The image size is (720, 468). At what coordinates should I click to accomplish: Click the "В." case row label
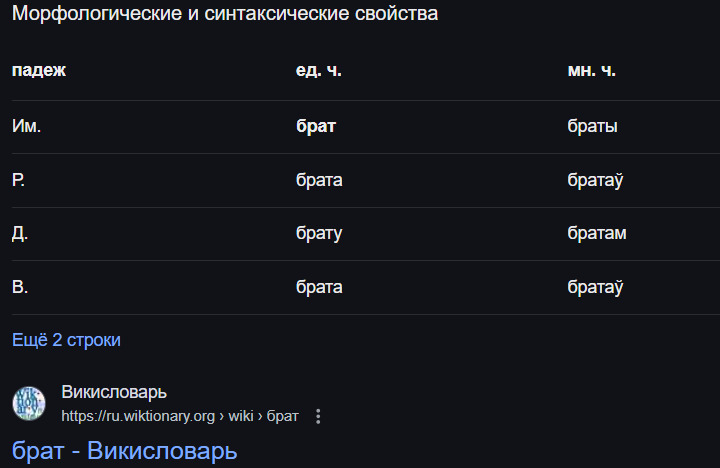coord(19,287)
